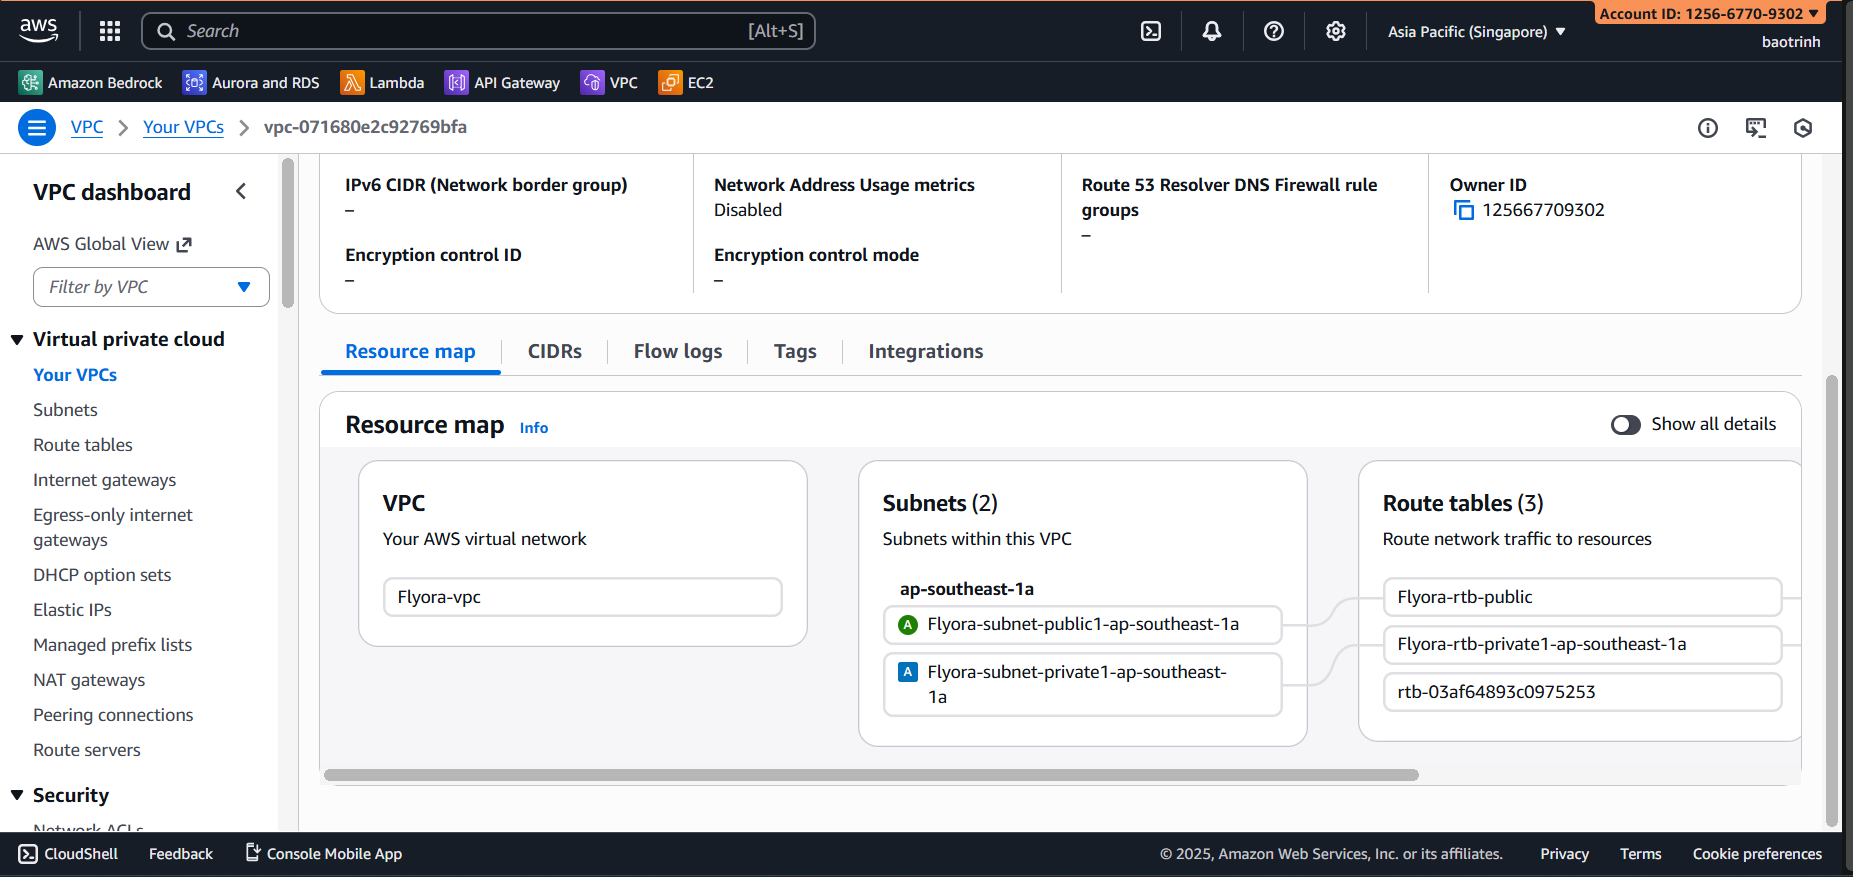Enable the Show all details toggle
Viewport: 1853px width, 877px height.
pyautogui.click(x=1626, y=425)
